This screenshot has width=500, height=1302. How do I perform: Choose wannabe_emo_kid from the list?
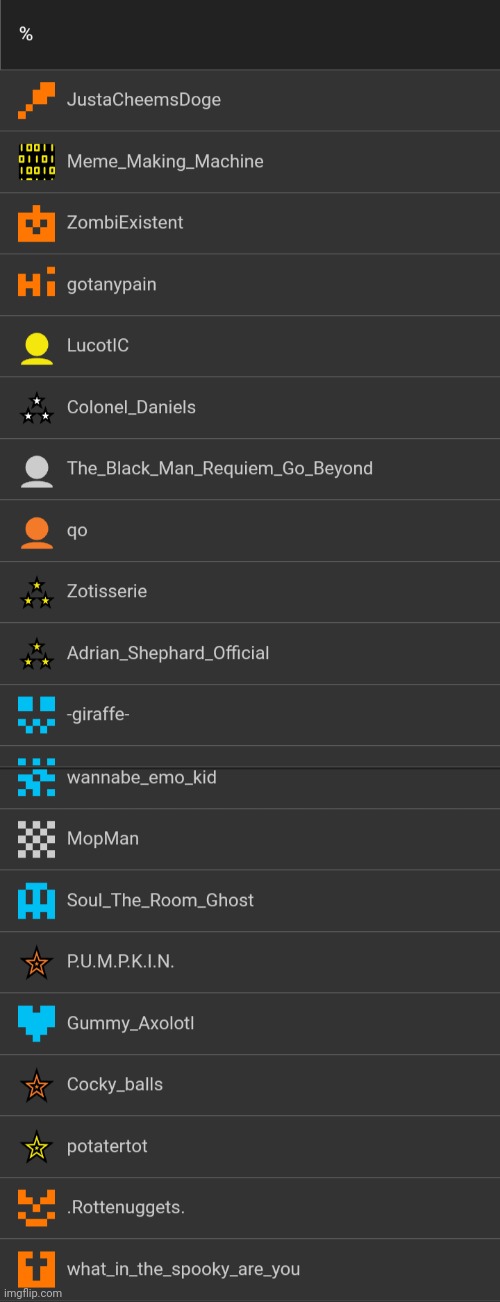point(250,777)
